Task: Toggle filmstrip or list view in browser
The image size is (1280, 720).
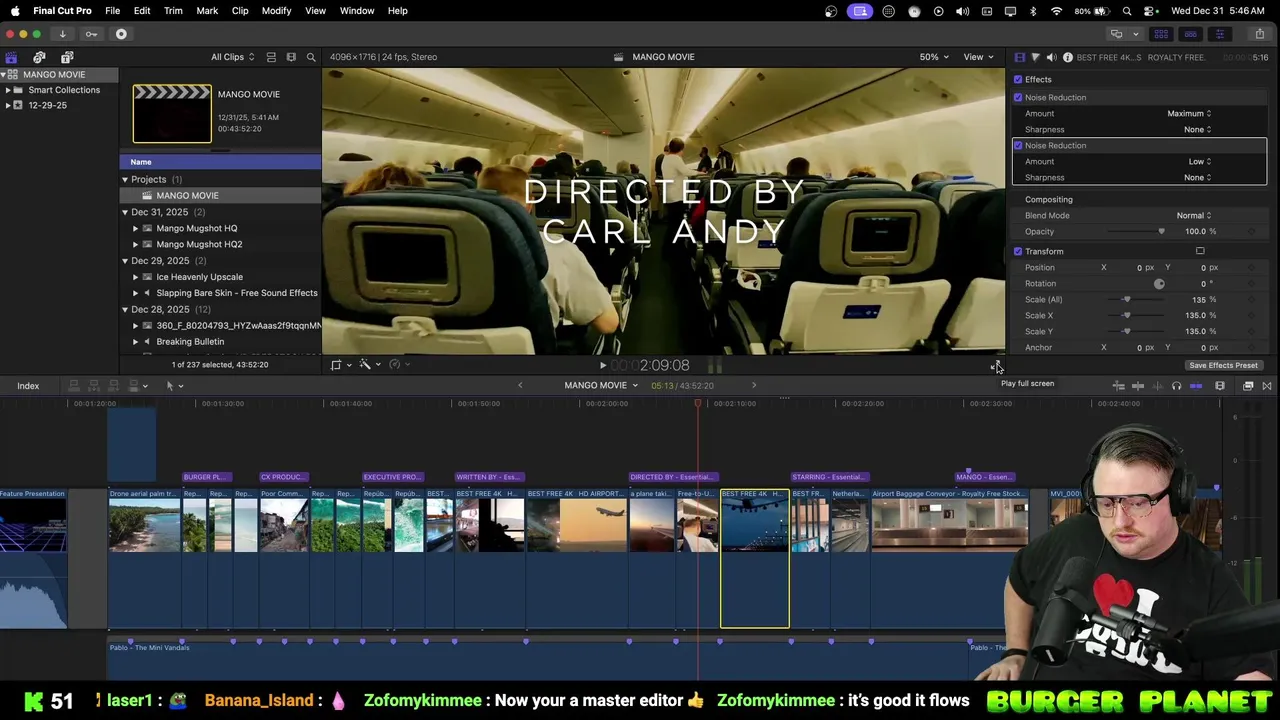Action: point(271,57)
